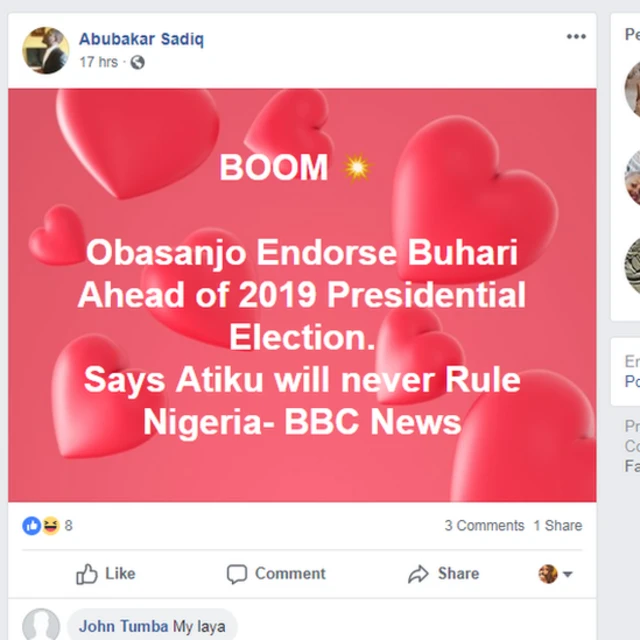Open John Tumba's profile from the comment

coord(124,627)
